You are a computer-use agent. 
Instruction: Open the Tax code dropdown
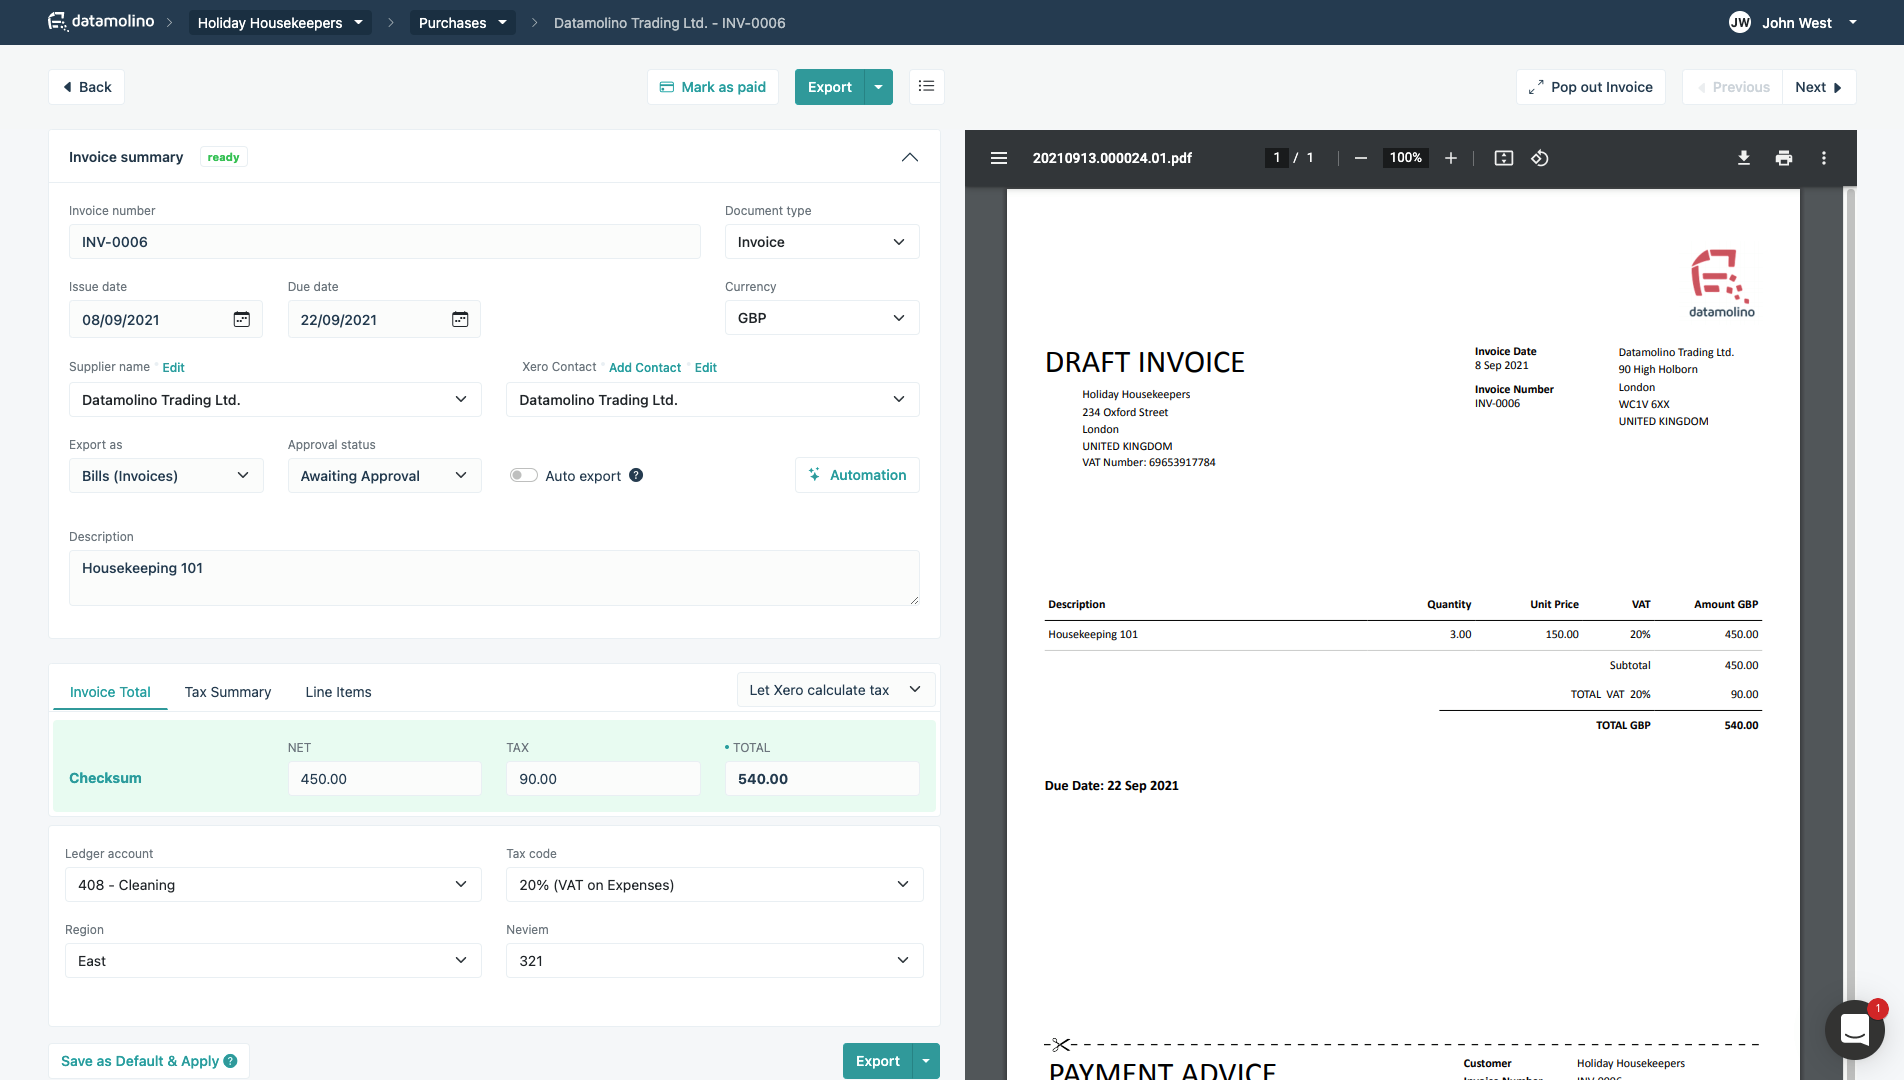[x=714, y=885]
